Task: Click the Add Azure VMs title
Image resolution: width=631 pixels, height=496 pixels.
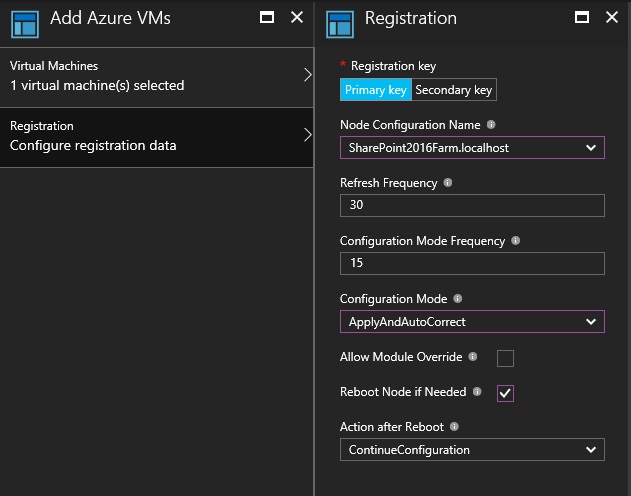Action: (110, 18)
